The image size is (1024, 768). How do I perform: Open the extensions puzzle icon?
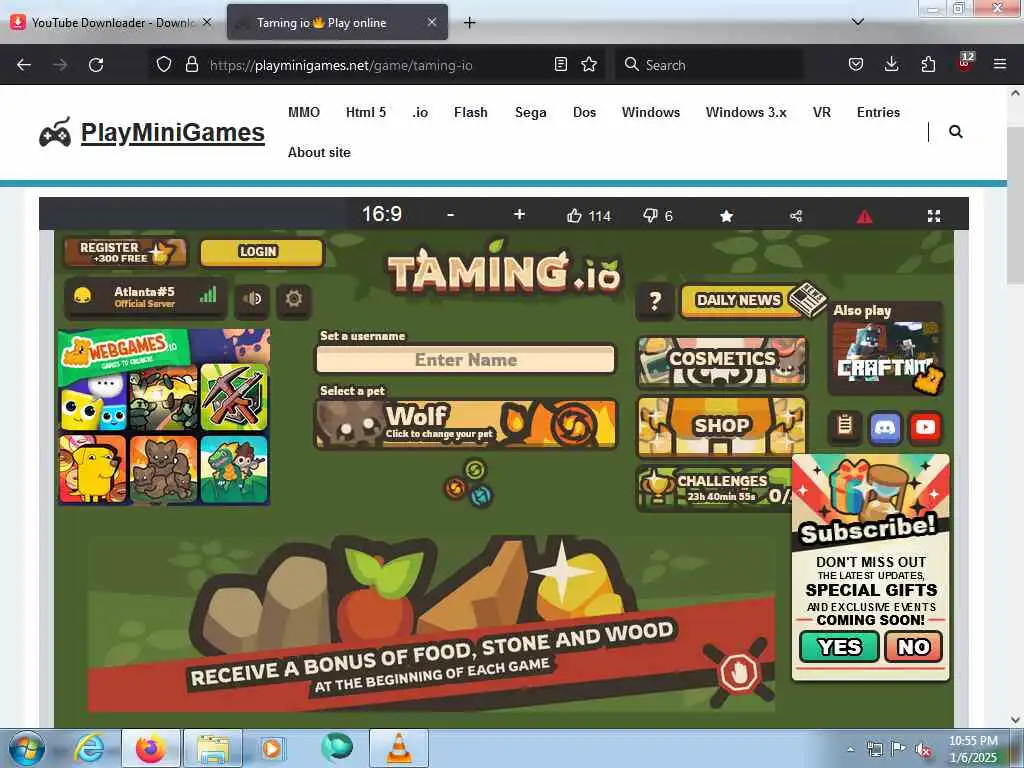pos(928,64)
